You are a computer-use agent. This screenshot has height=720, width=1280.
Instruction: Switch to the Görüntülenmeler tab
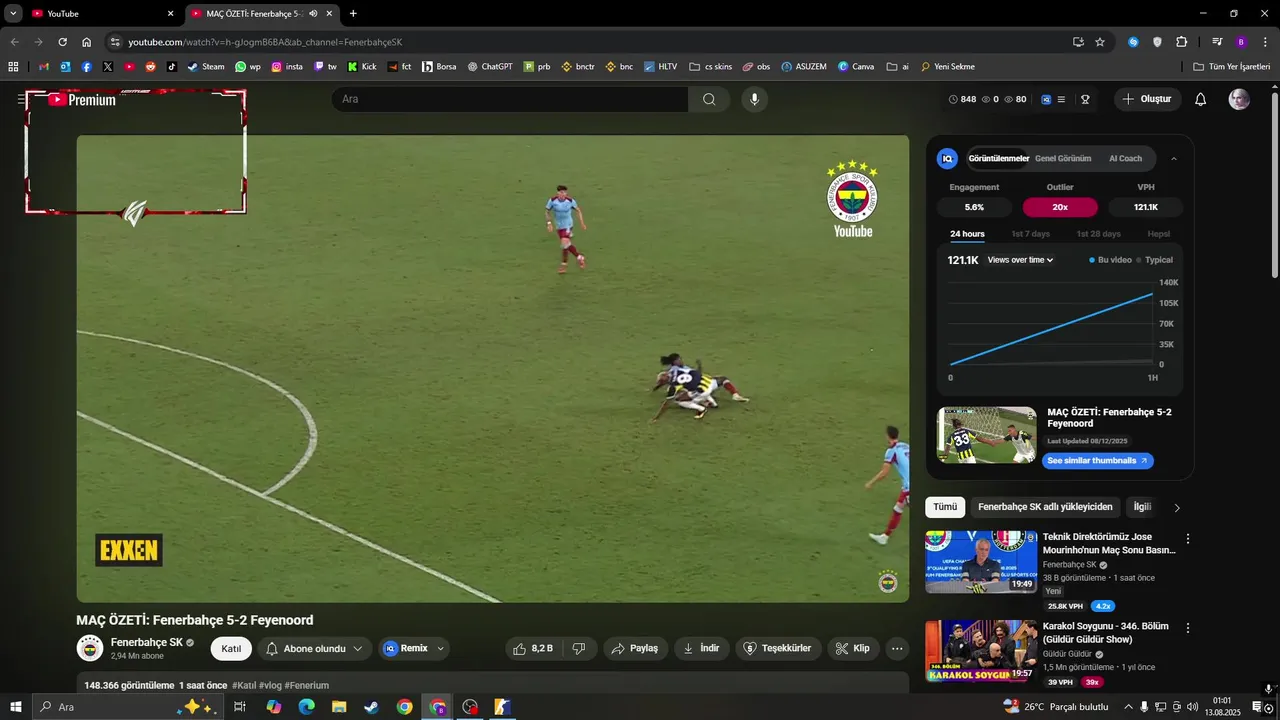point(998,158)
